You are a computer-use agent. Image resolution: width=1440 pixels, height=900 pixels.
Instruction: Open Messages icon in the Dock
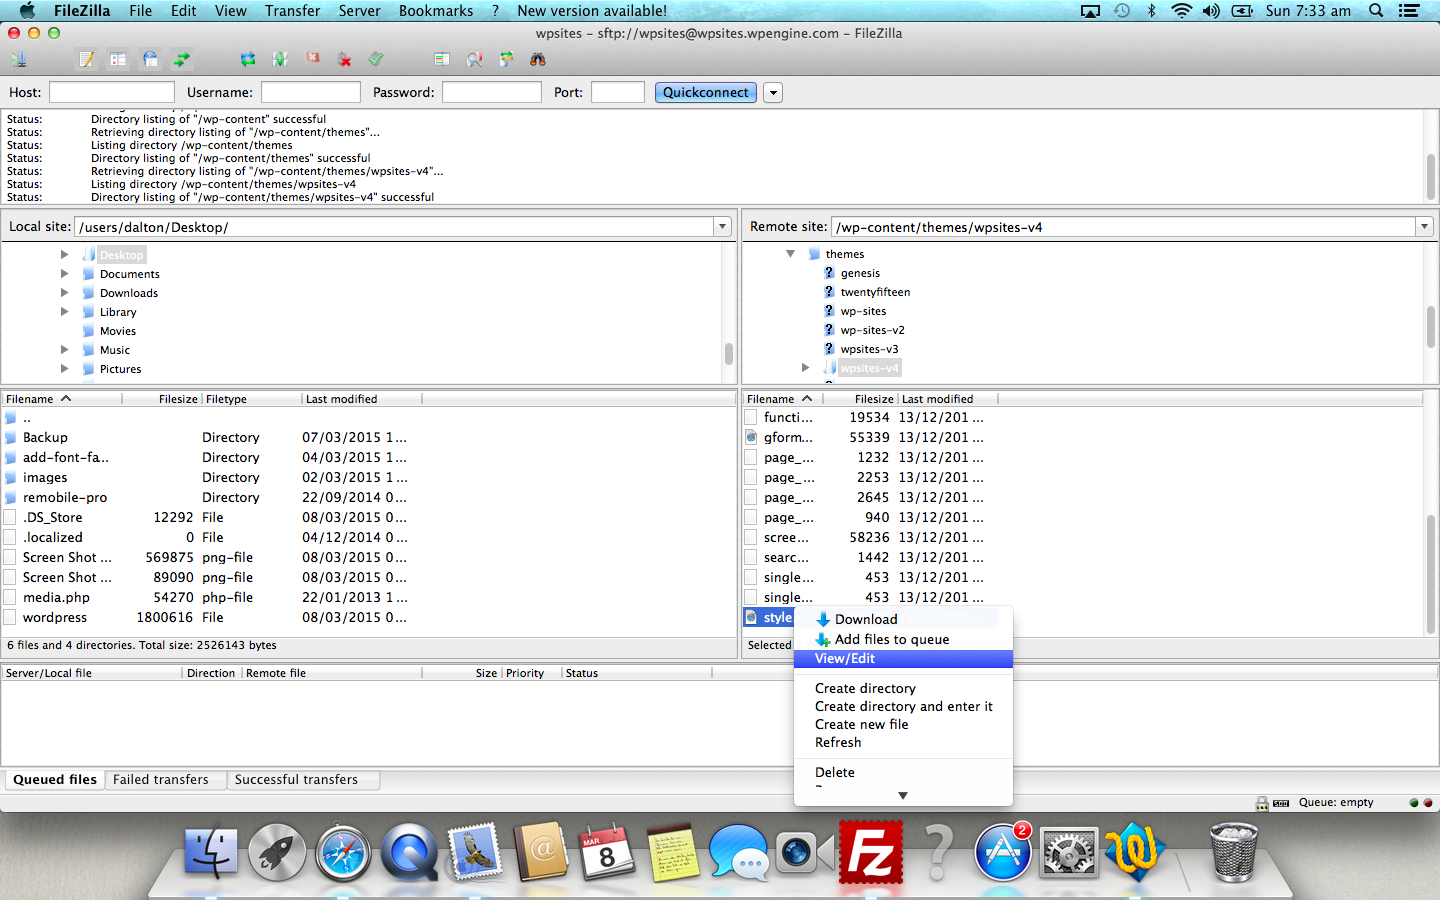739,853
